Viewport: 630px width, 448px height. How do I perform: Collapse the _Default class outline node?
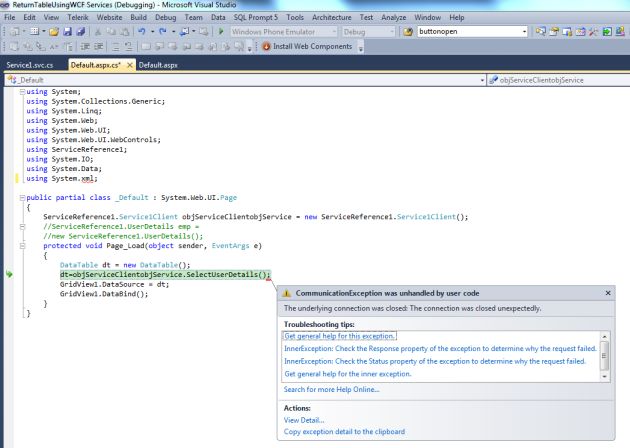(22, 198)
